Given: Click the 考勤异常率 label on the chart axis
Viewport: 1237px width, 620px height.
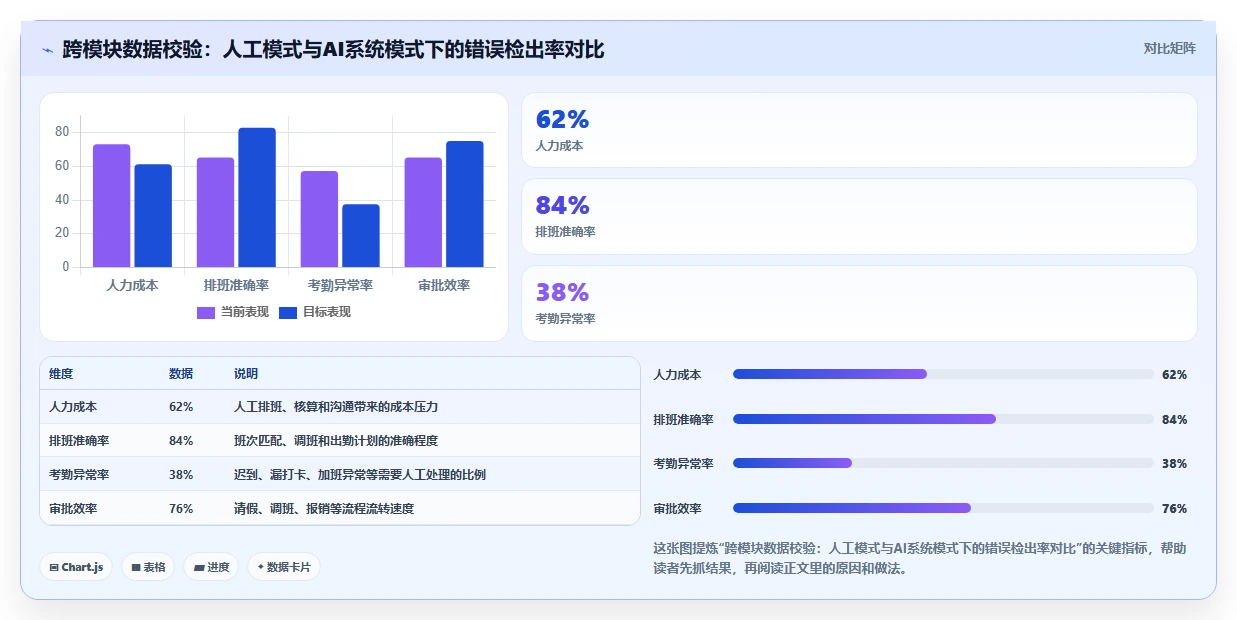Looking at the screenshot, I should [340, 285].
